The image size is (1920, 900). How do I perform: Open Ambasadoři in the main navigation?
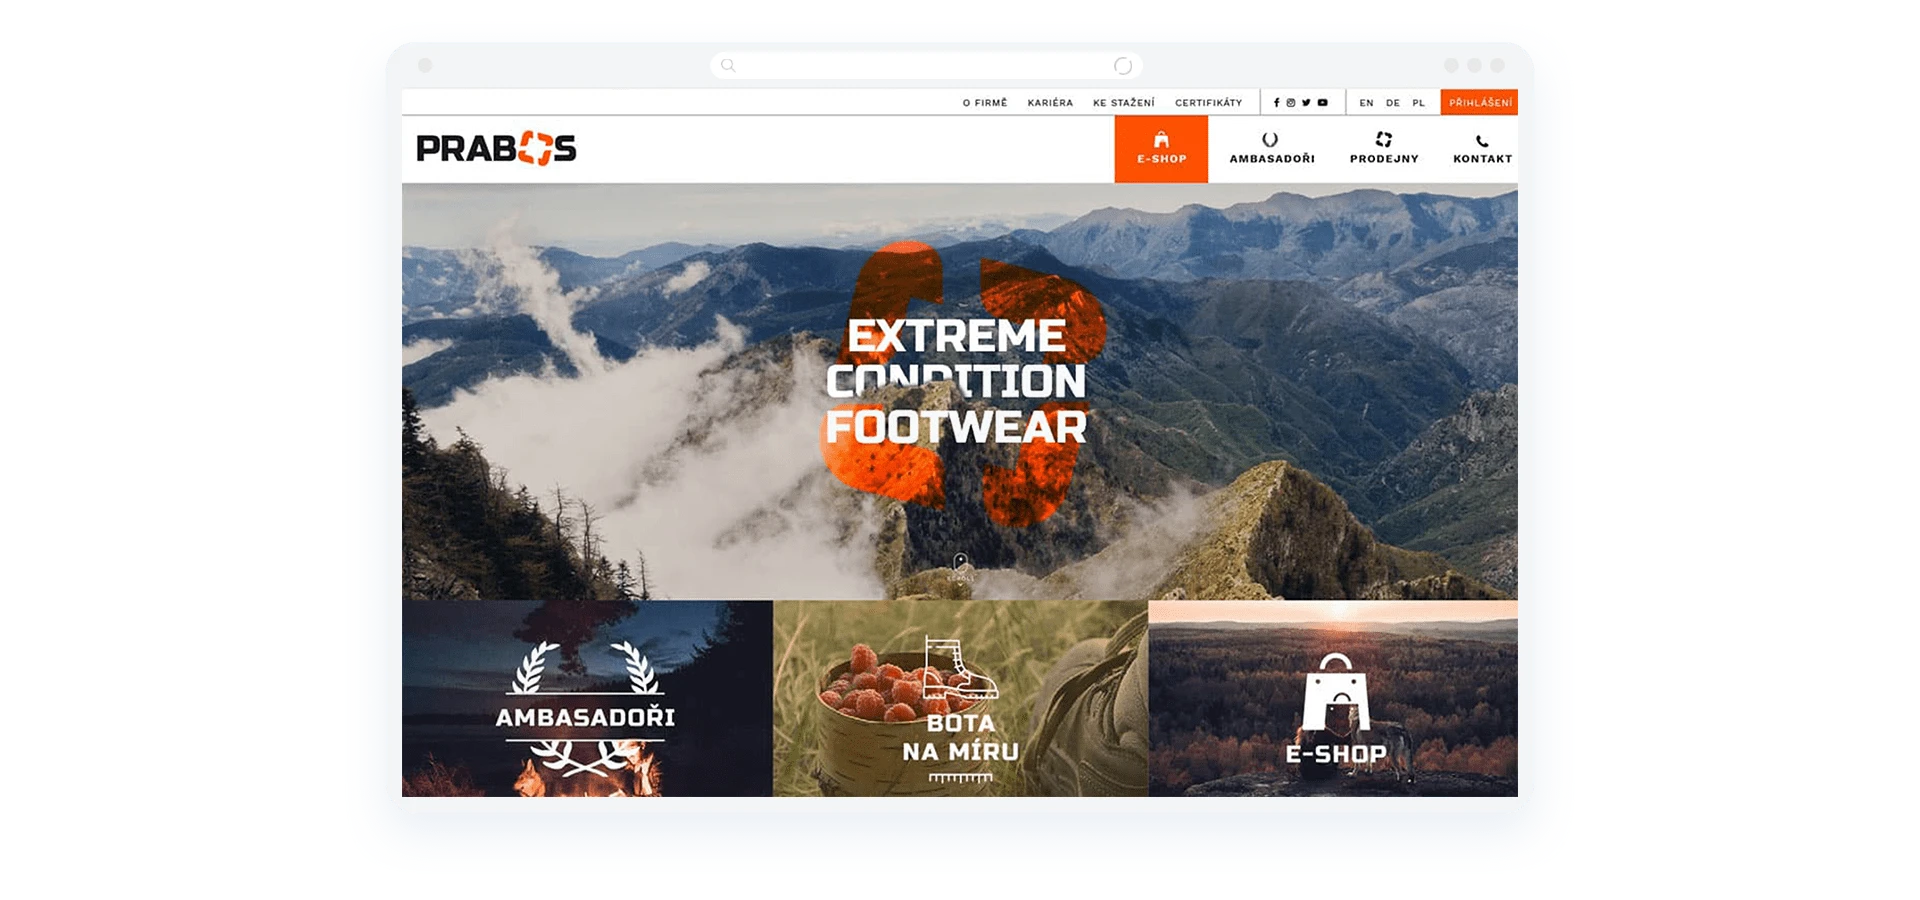point(1271,149)
